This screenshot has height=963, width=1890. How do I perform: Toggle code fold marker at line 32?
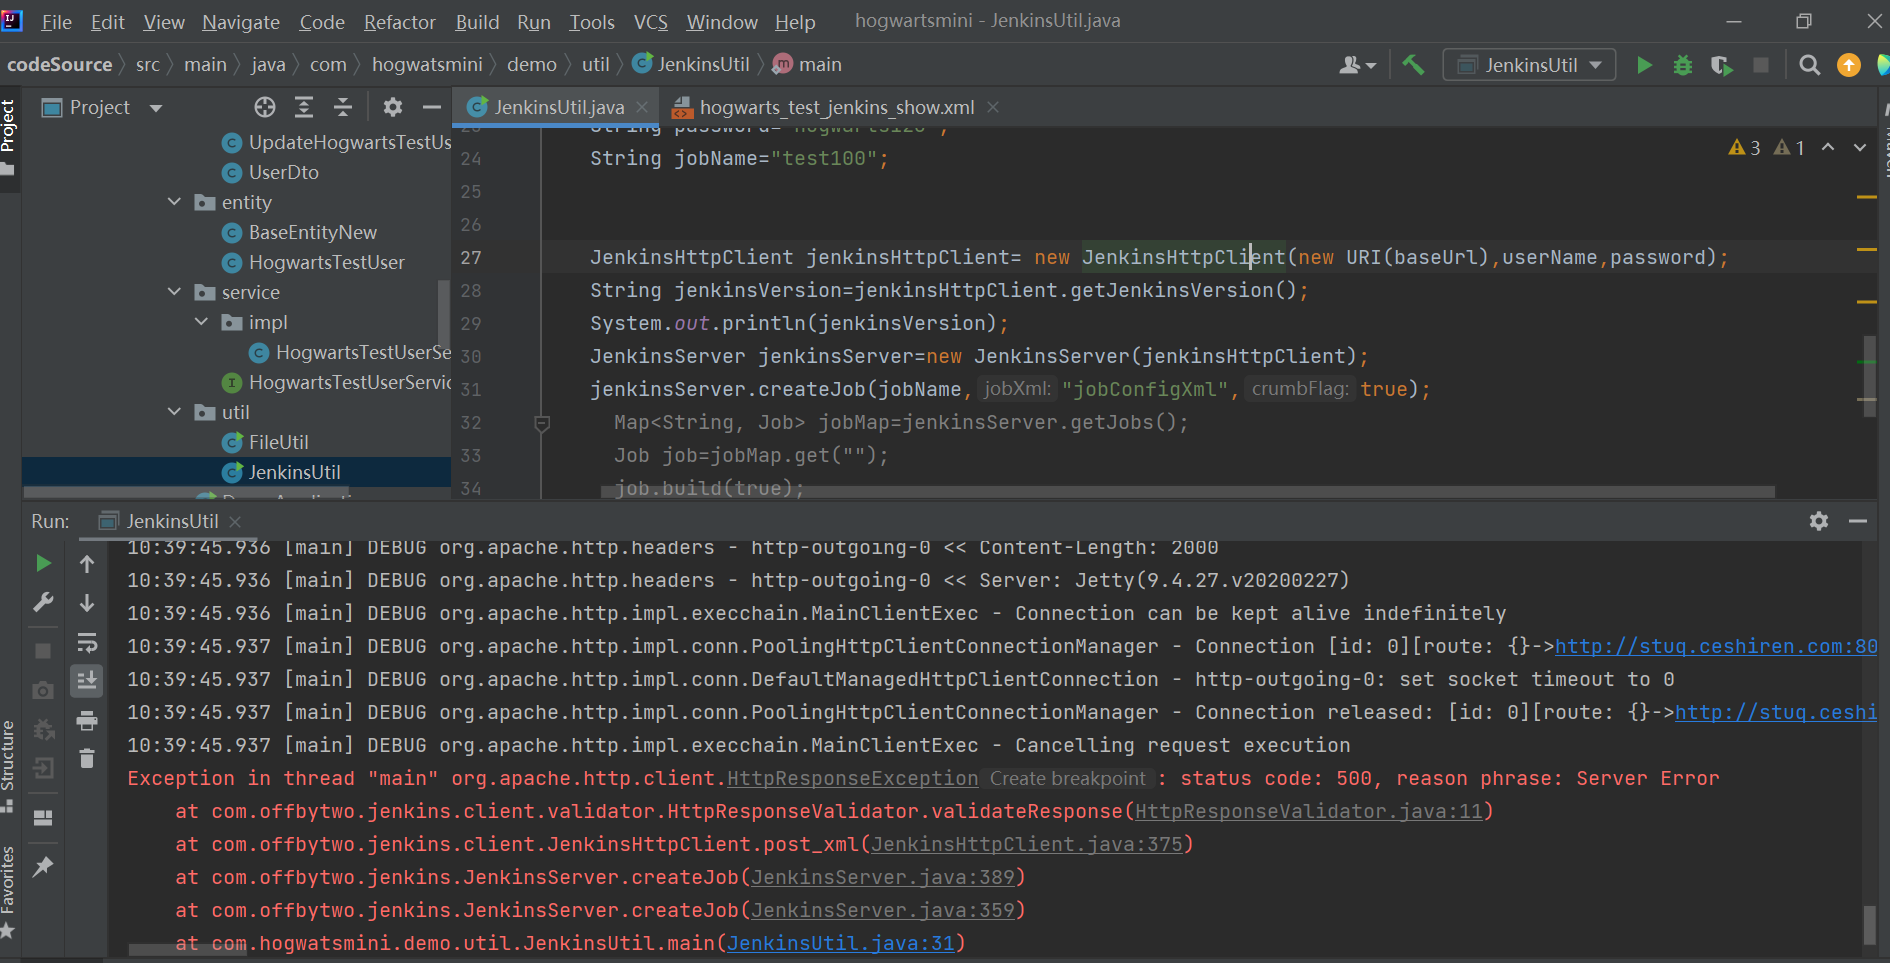point(542,424)
